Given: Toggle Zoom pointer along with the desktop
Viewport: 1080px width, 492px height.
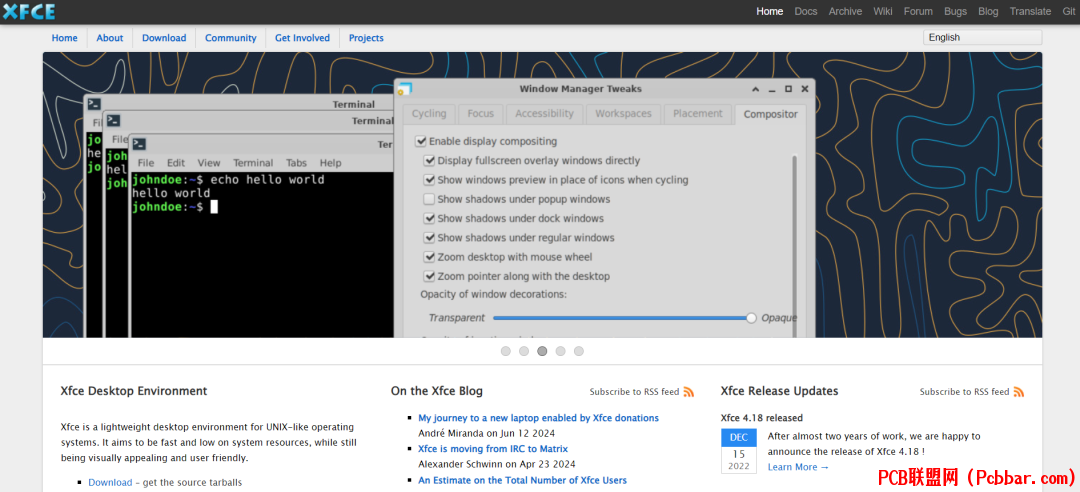Looking at the screenshot, I should click(x=429, y=276).
